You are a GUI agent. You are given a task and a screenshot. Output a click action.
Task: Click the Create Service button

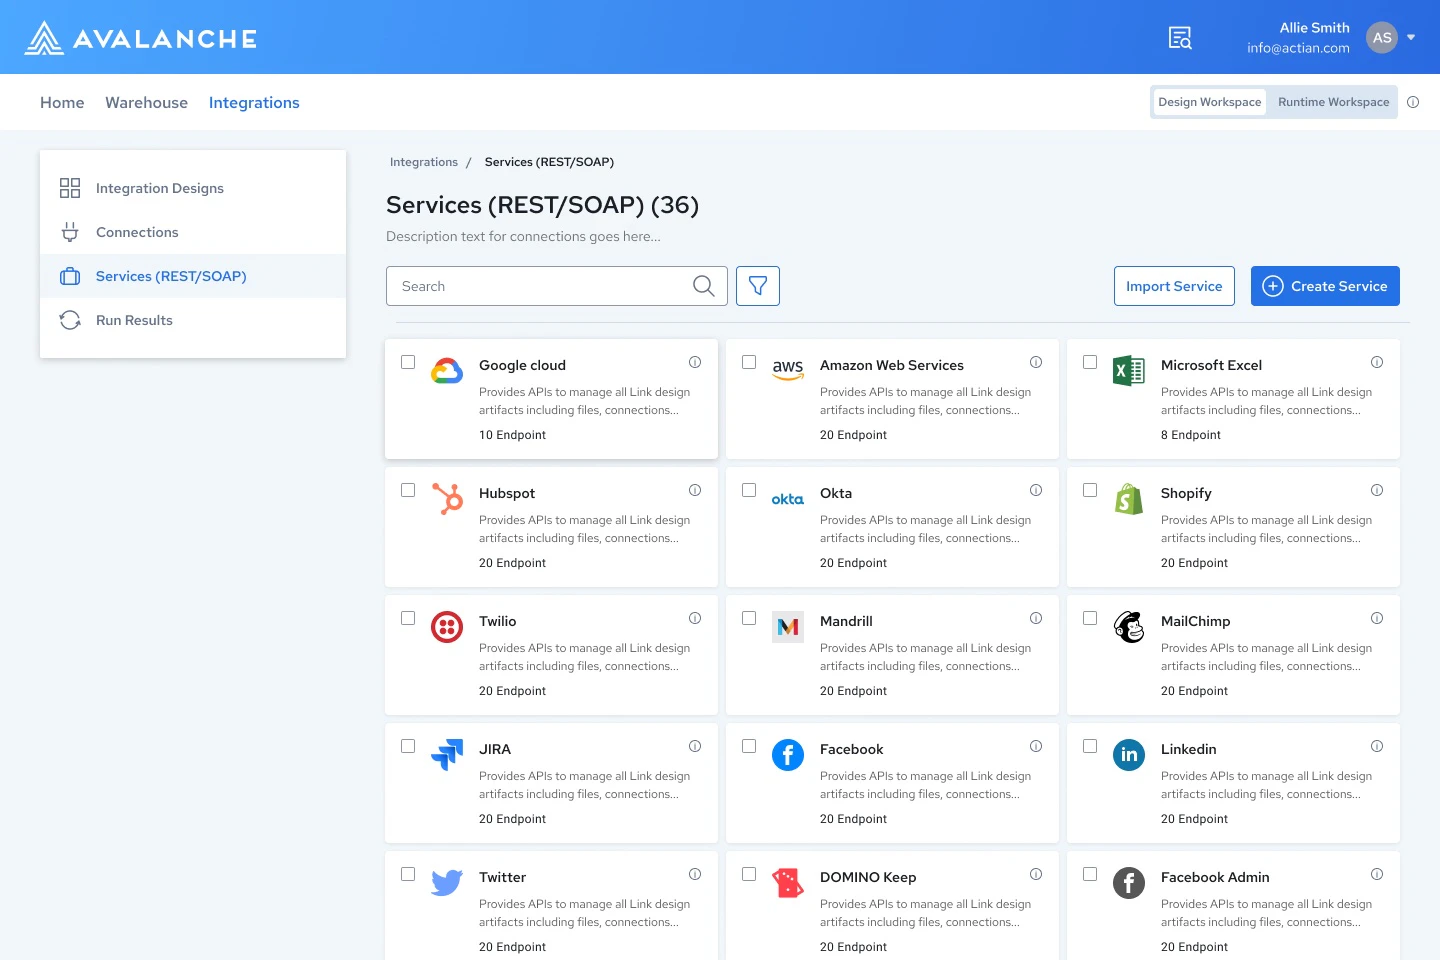point(1325,286)
